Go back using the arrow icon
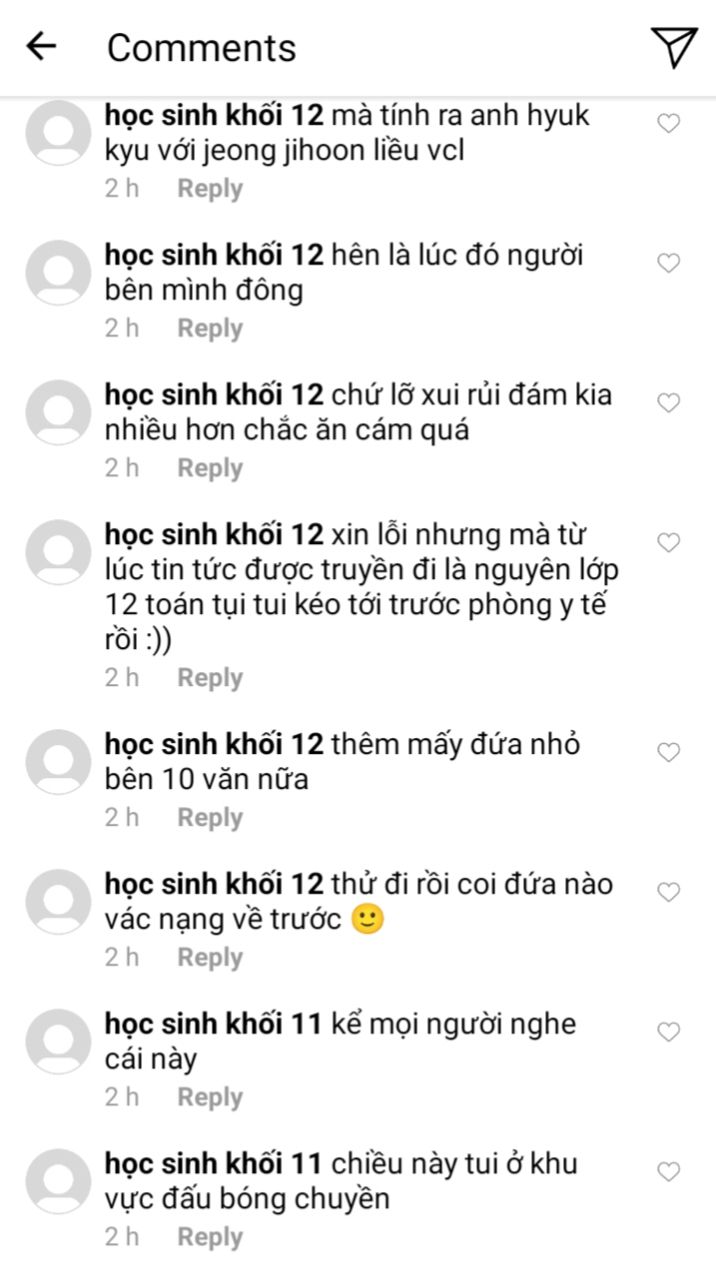 41,46
